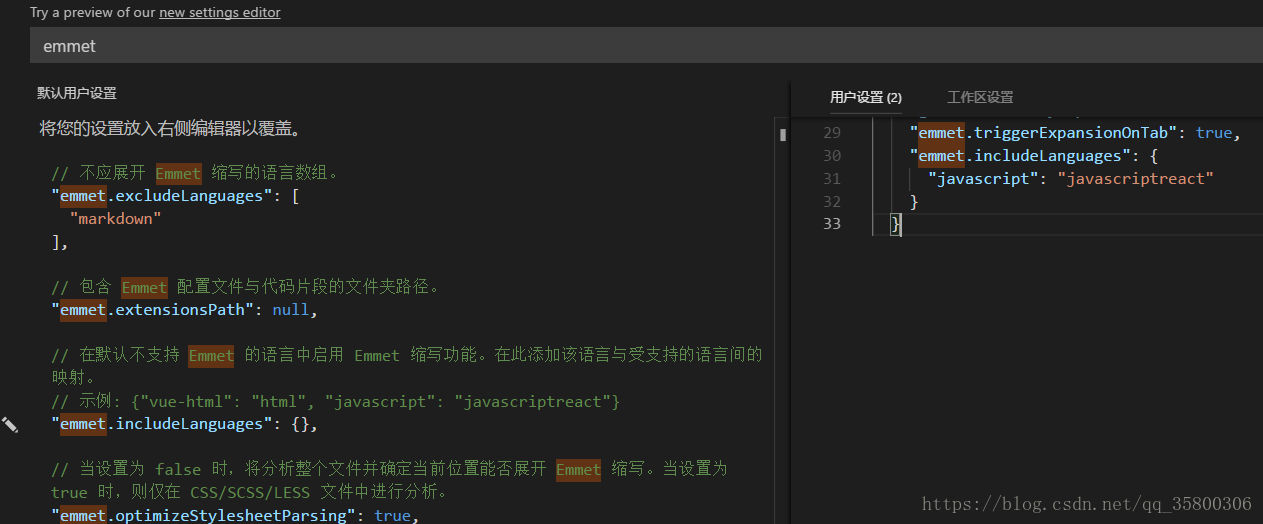Viewport: 1263px width, 524px height.
Task: Click the "javascriptreact" value in user settings
Action: (1136, 178)
